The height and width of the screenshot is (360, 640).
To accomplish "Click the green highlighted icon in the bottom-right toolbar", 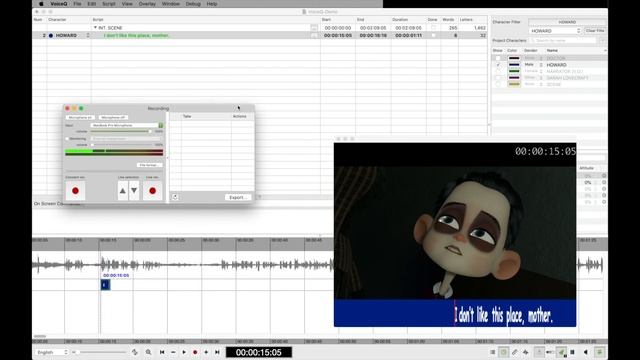I will (562, 352).
